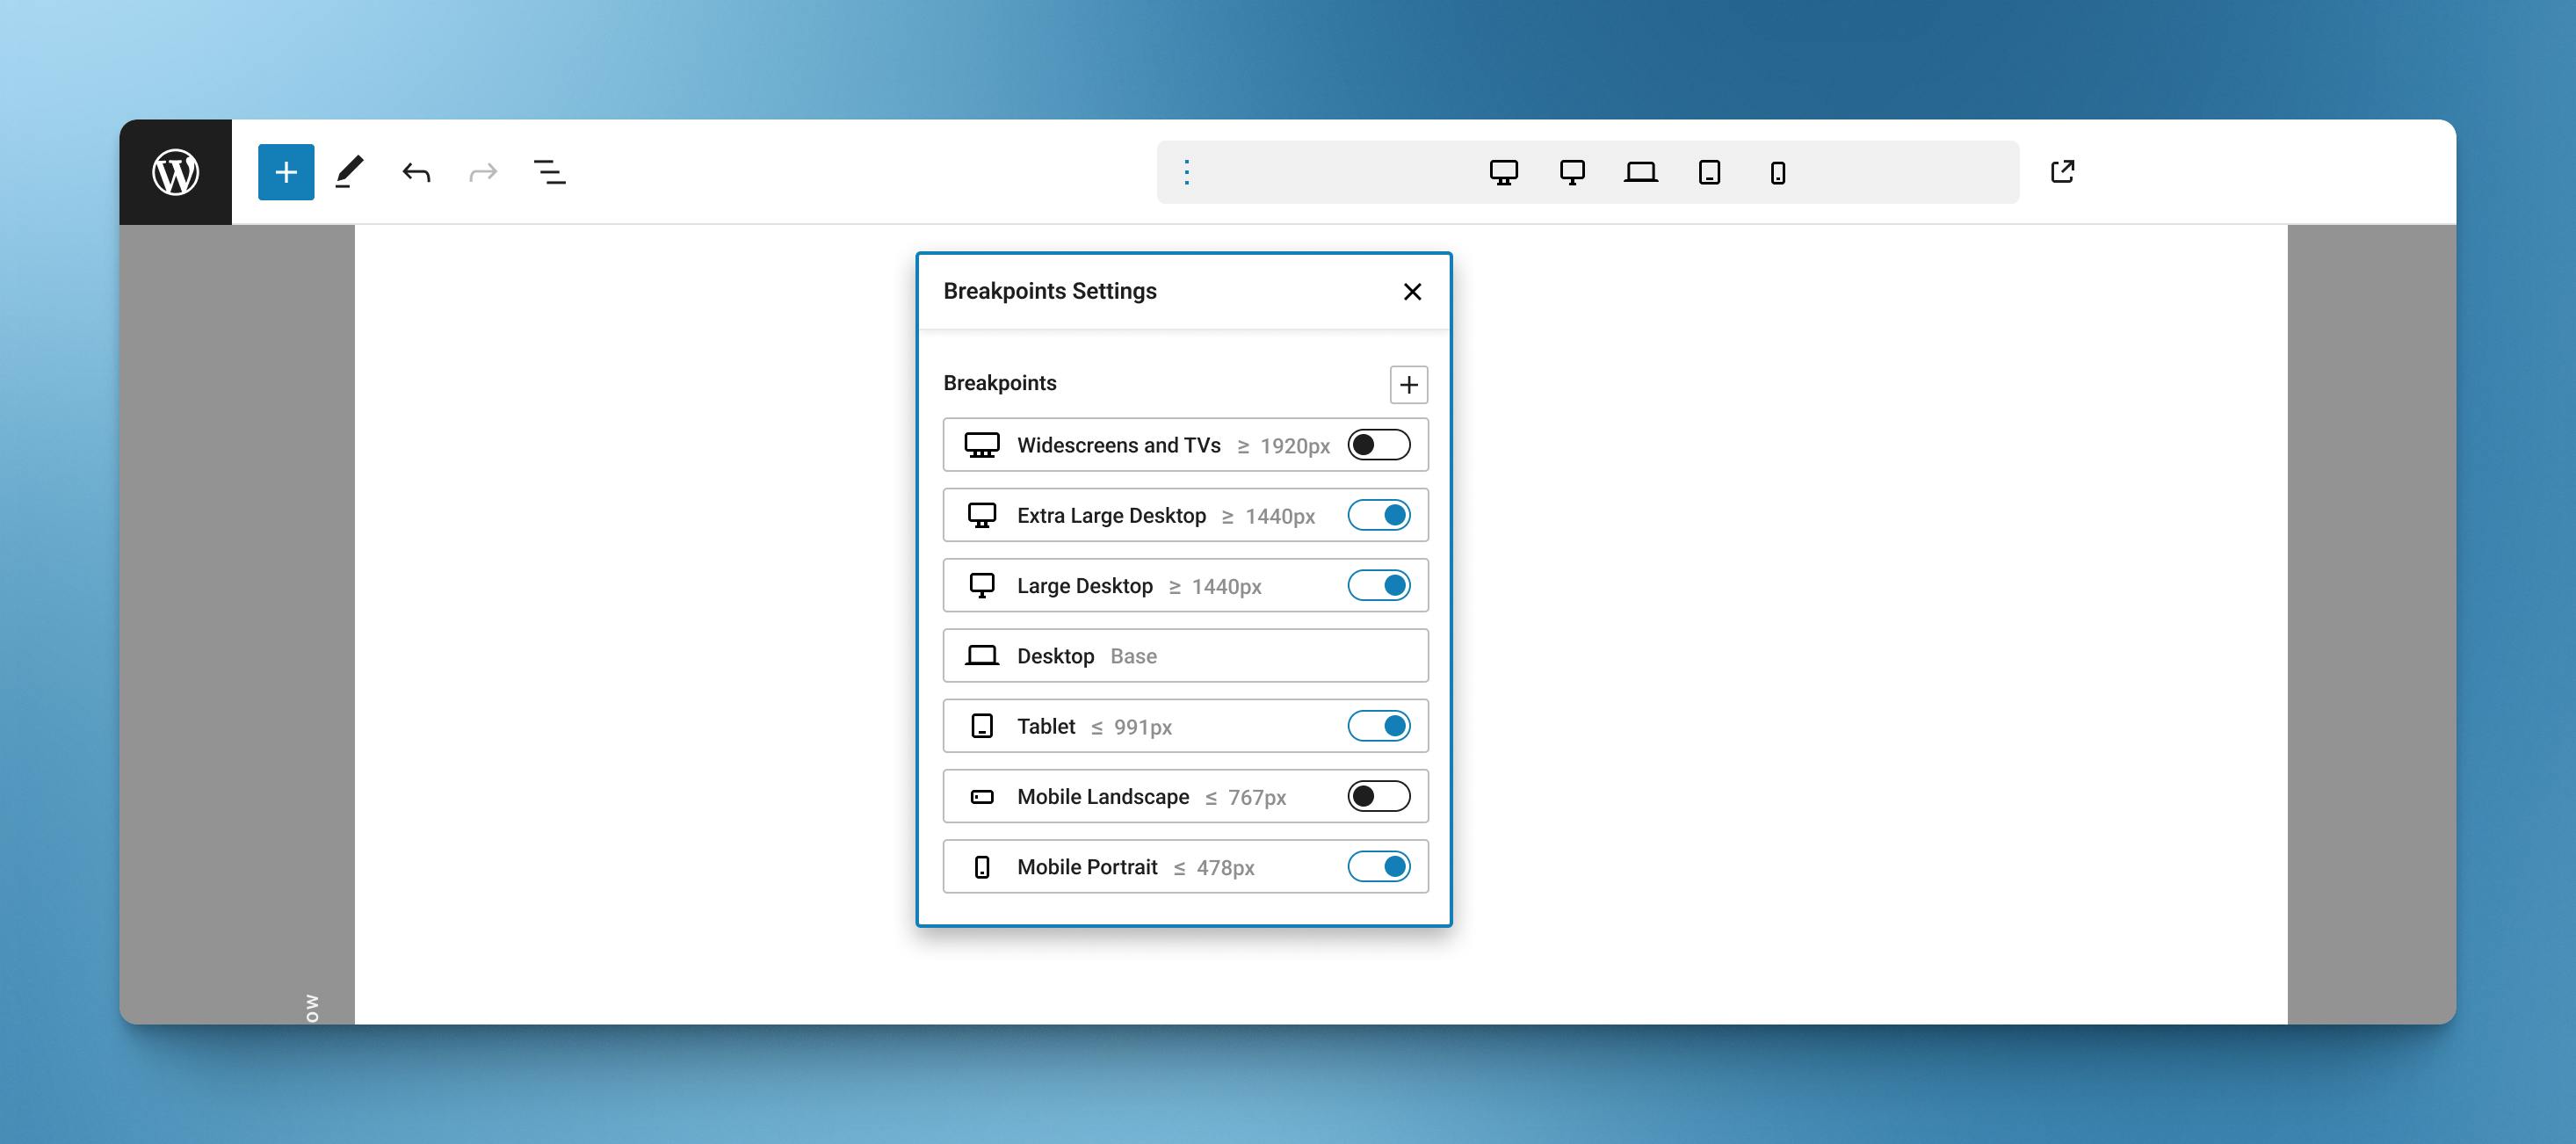Switch preview to Large Desktop
This screenshot has height=1144, width=2576.
pyautogui.click(x=1572, y=172)
